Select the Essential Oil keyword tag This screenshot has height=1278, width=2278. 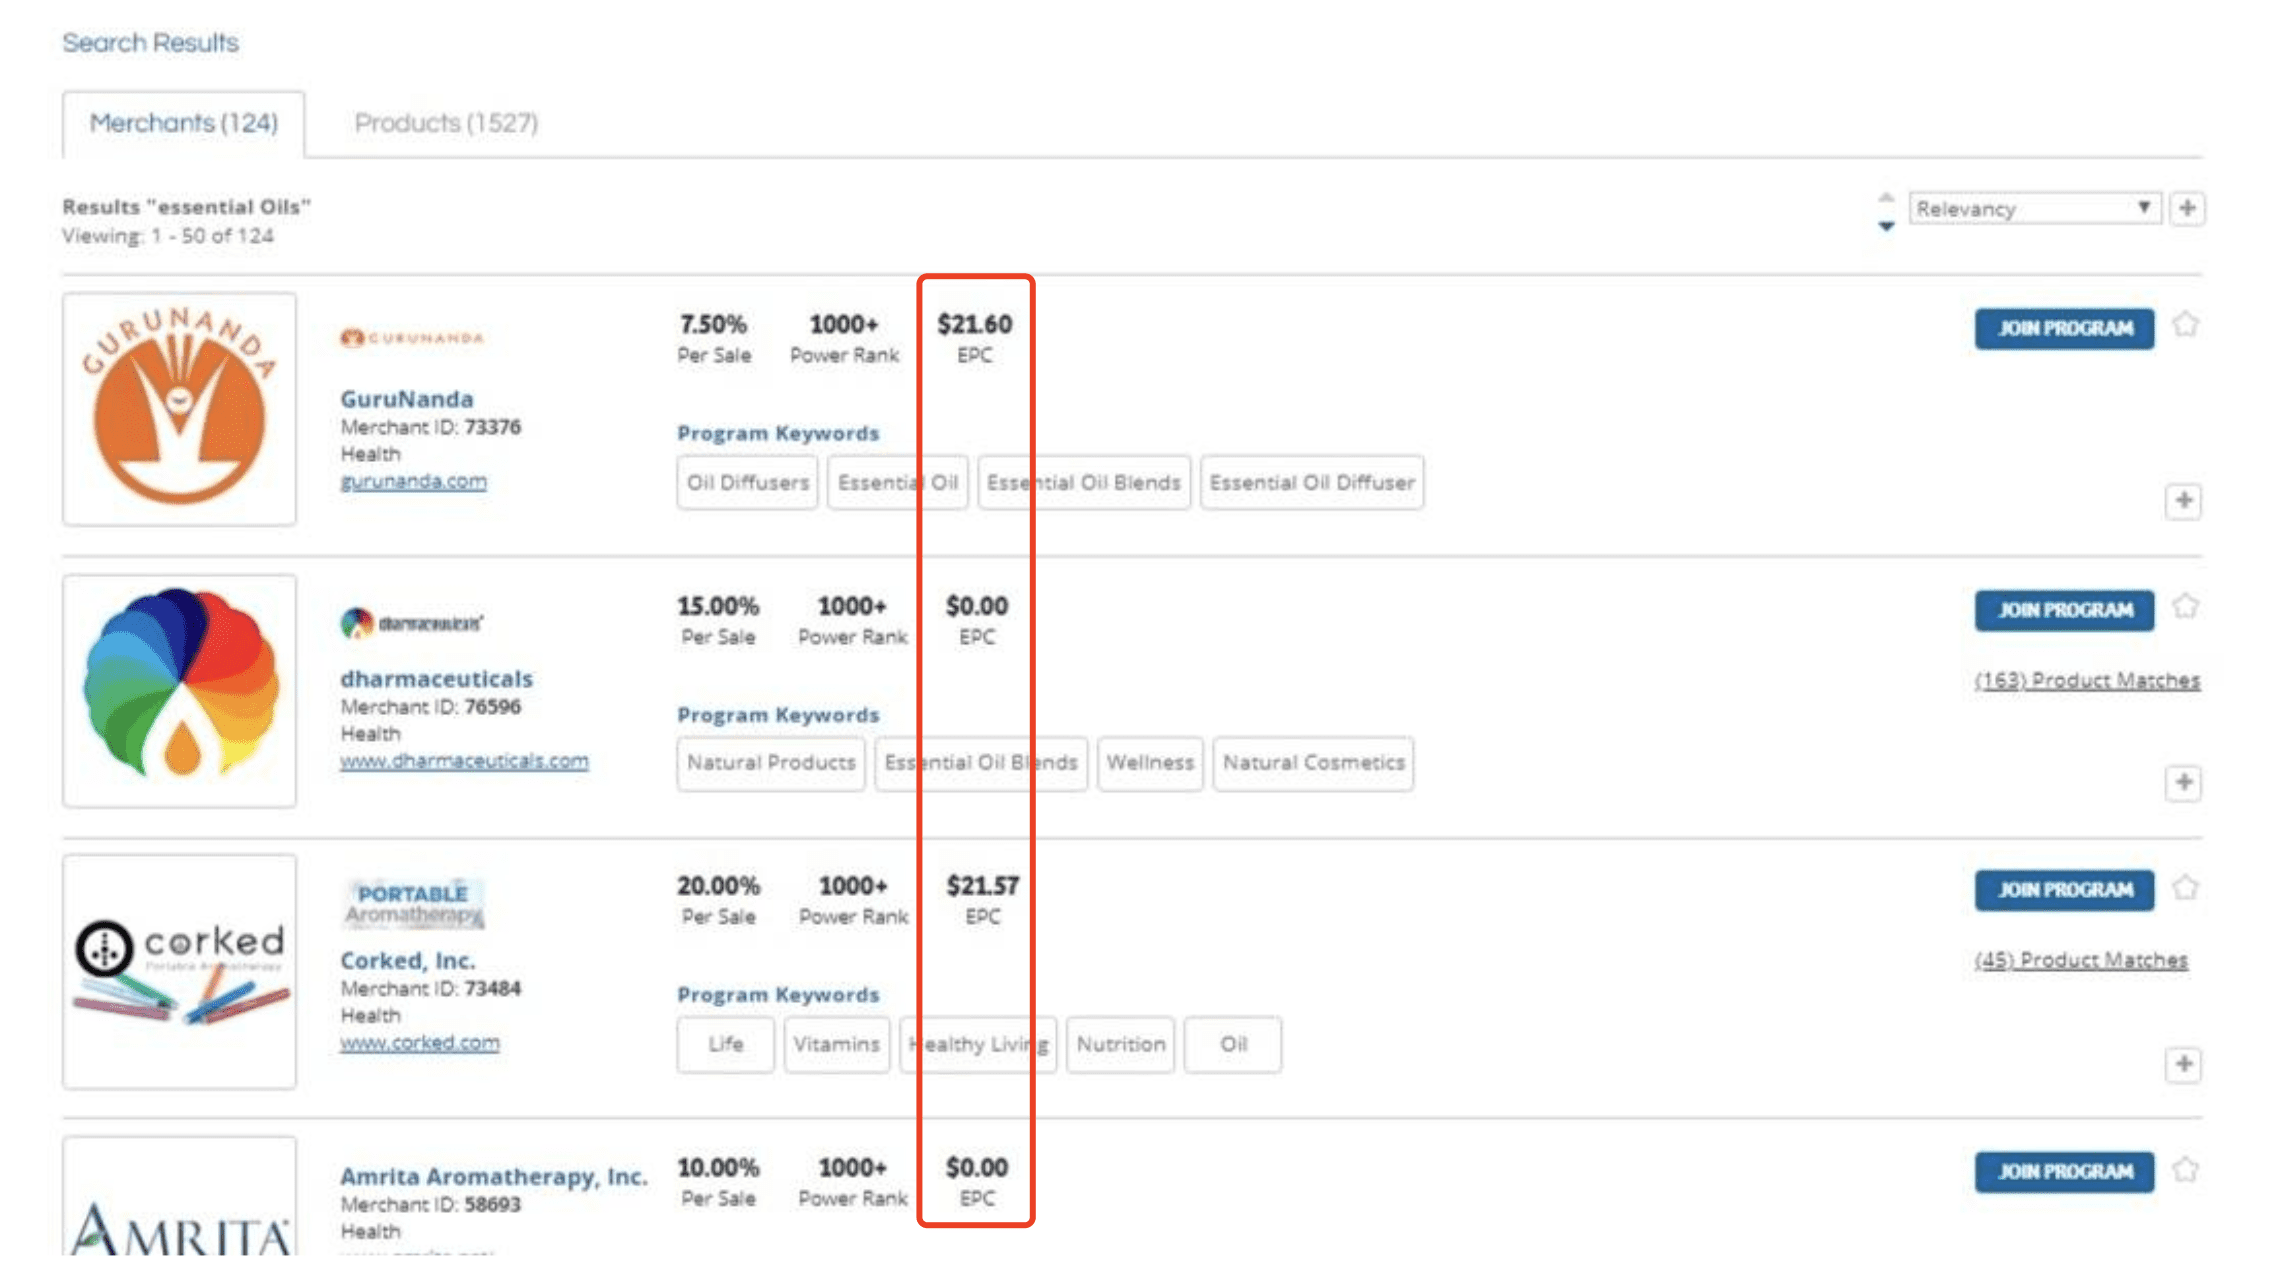pyautogui.click(x=897, y=483)
